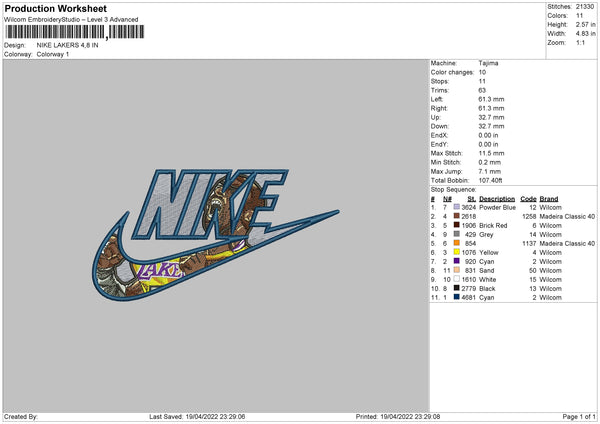Screen dimensions: 600x424
Task: Click the Min Stitch value '0.2 mm'
Action: (x=490, y=162)
